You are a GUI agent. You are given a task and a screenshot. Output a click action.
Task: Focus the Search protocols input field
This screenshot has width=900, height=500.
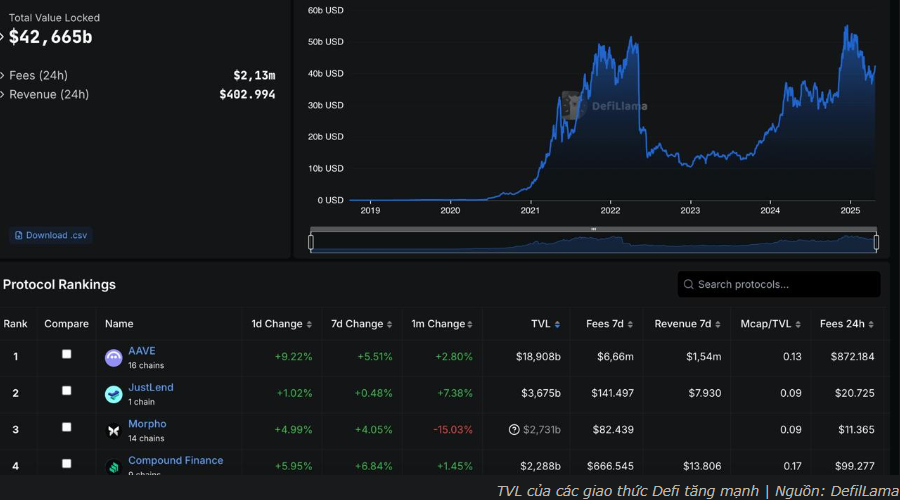coord(779,284)
